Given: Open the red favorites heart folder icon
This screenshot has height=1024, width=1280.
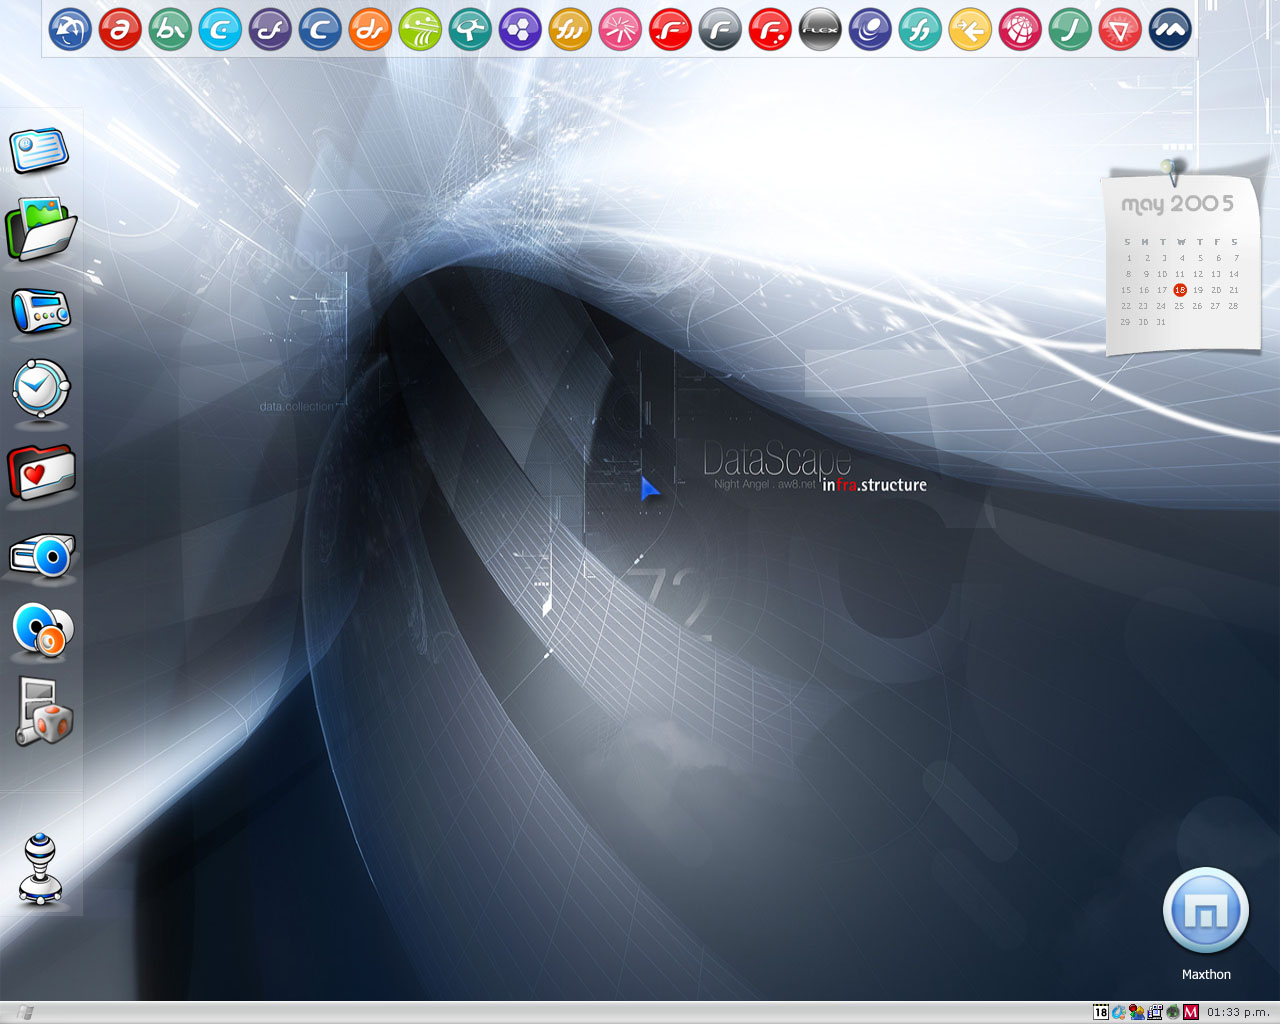Looking at the screenshot, I should 41,471.
